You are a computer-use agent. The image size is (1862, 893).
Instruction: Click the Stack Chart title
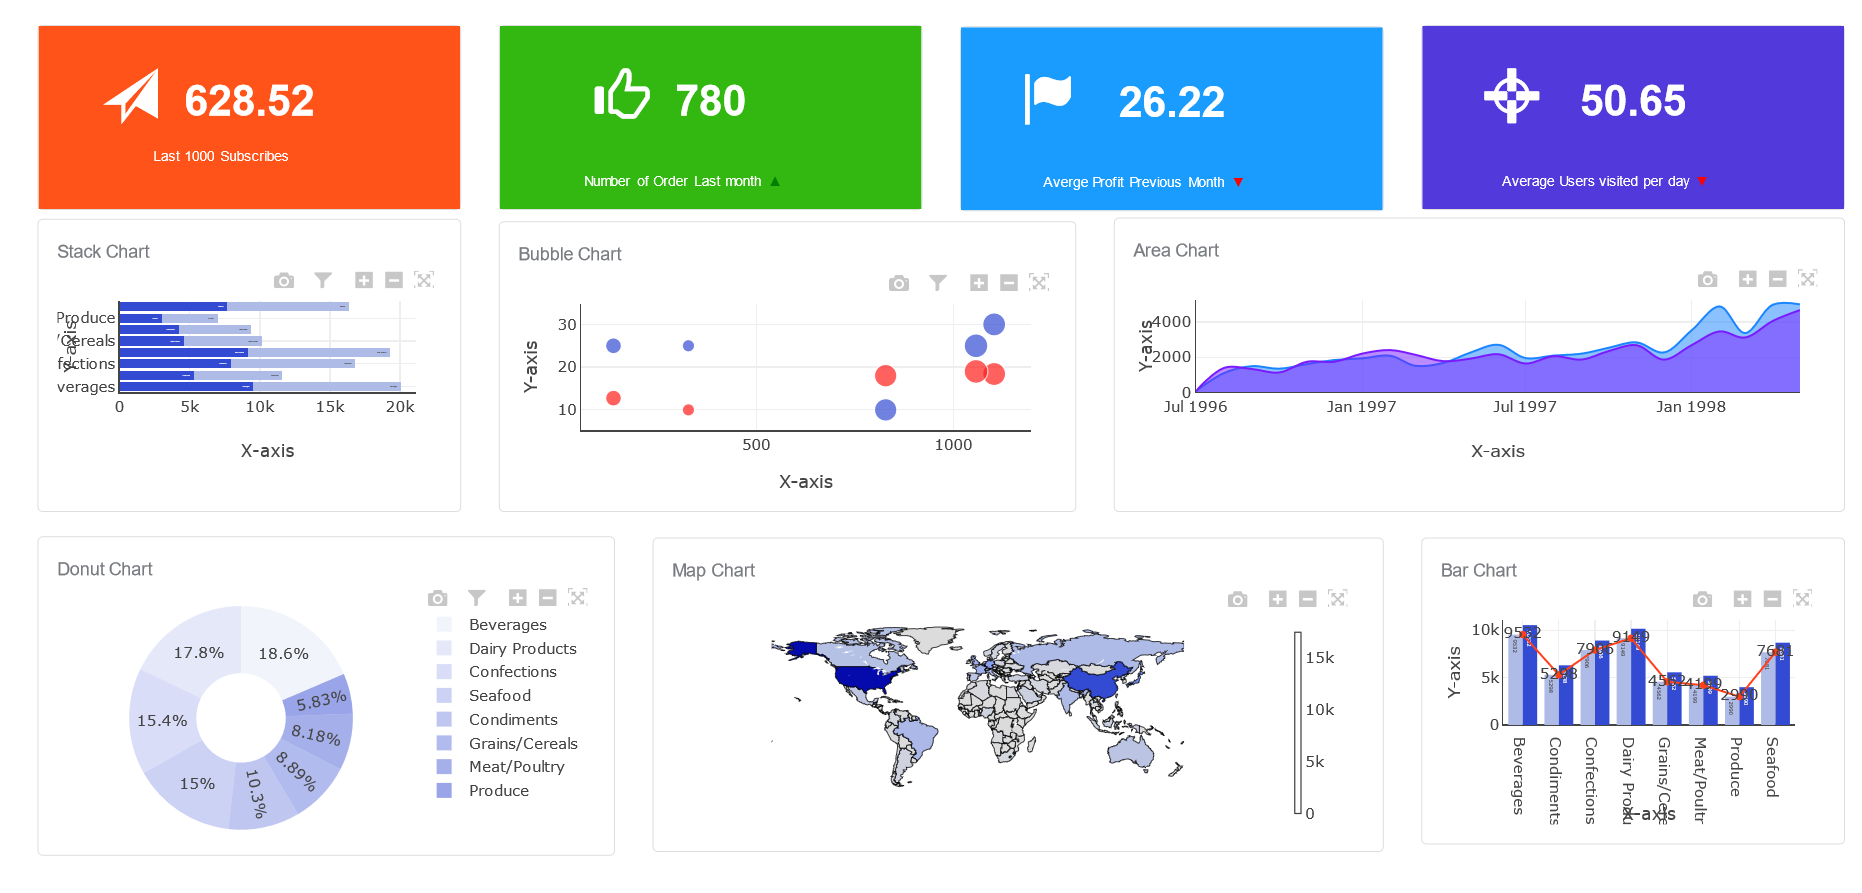pos(103,252)
